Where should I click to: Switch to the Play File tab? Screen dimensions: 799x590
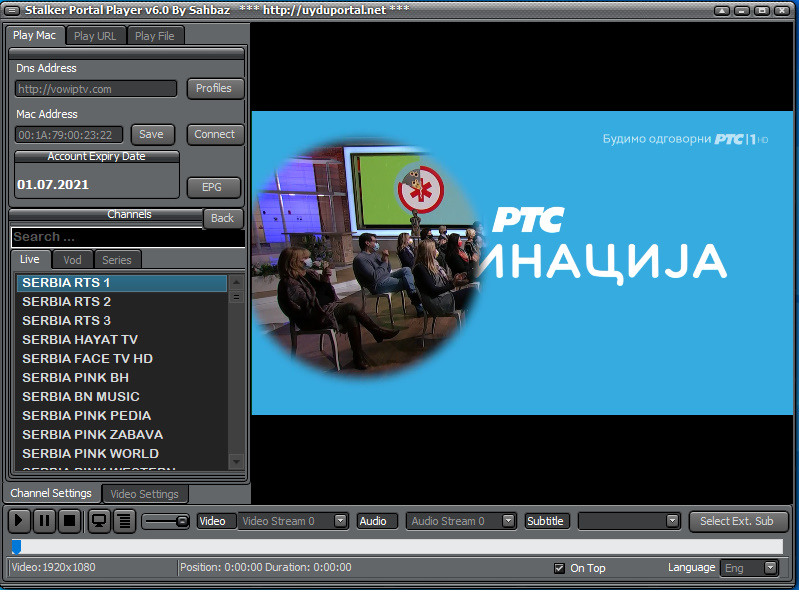[155, 36]
